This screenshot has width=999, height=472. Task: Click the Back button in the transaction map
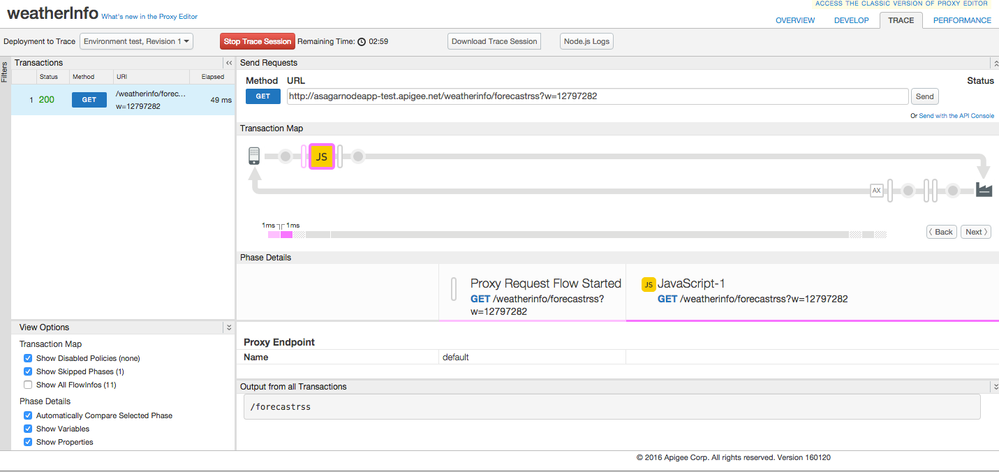coord(942,232)
